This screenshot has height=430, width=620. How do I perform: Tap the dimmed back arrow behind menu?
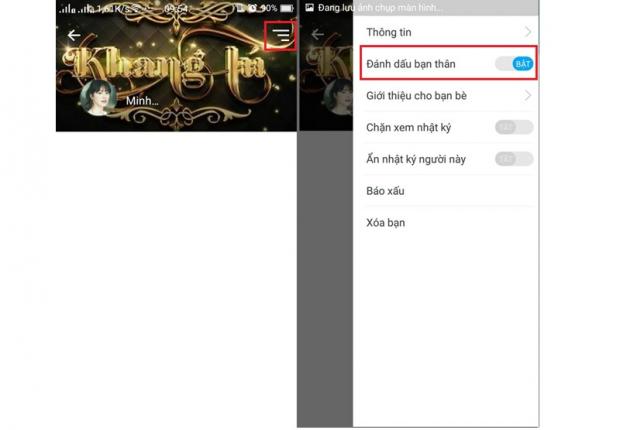pyautogui.click(x=317, y=35)
